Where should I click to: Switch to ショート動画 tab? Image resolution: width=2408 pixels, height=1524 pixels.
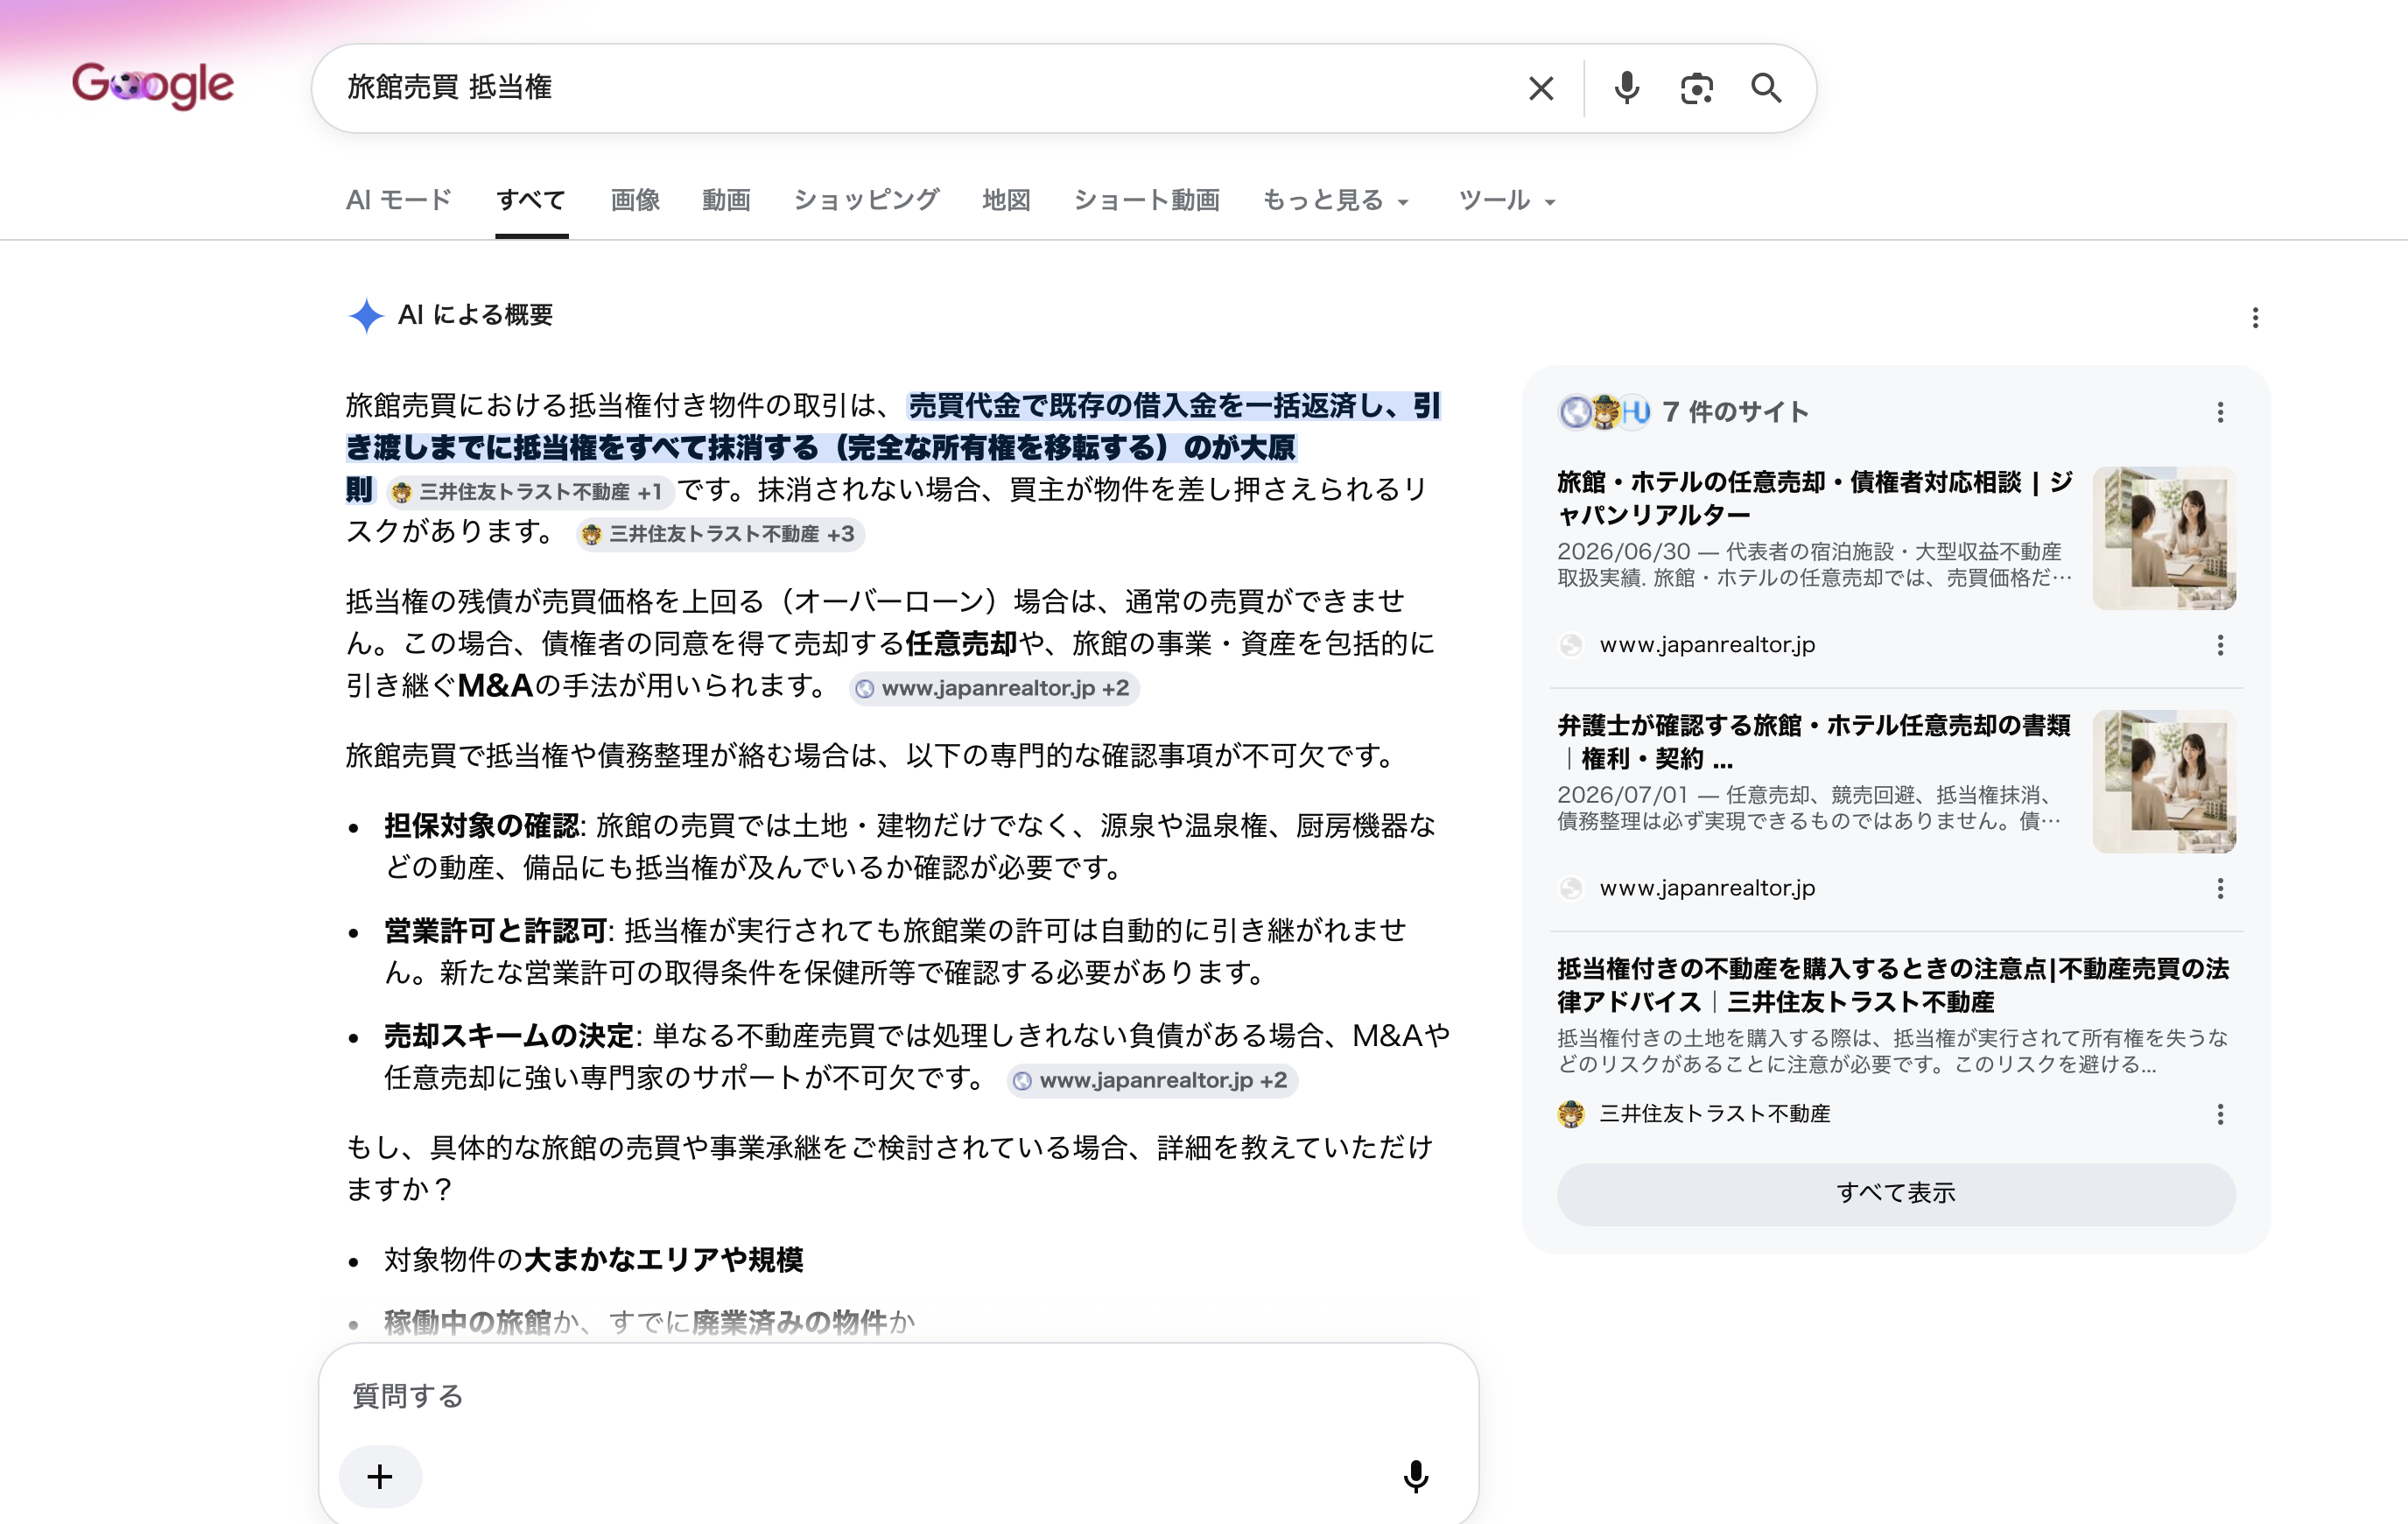[x=1146, y=200]
